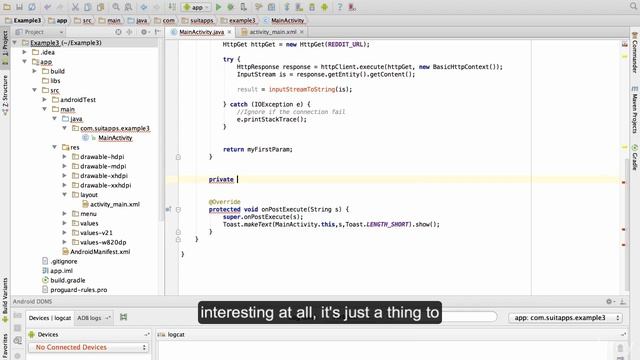Click the search everywhere magnifier at top right
The width and height of the screenshot is (640, 360).
click(633, 6)
